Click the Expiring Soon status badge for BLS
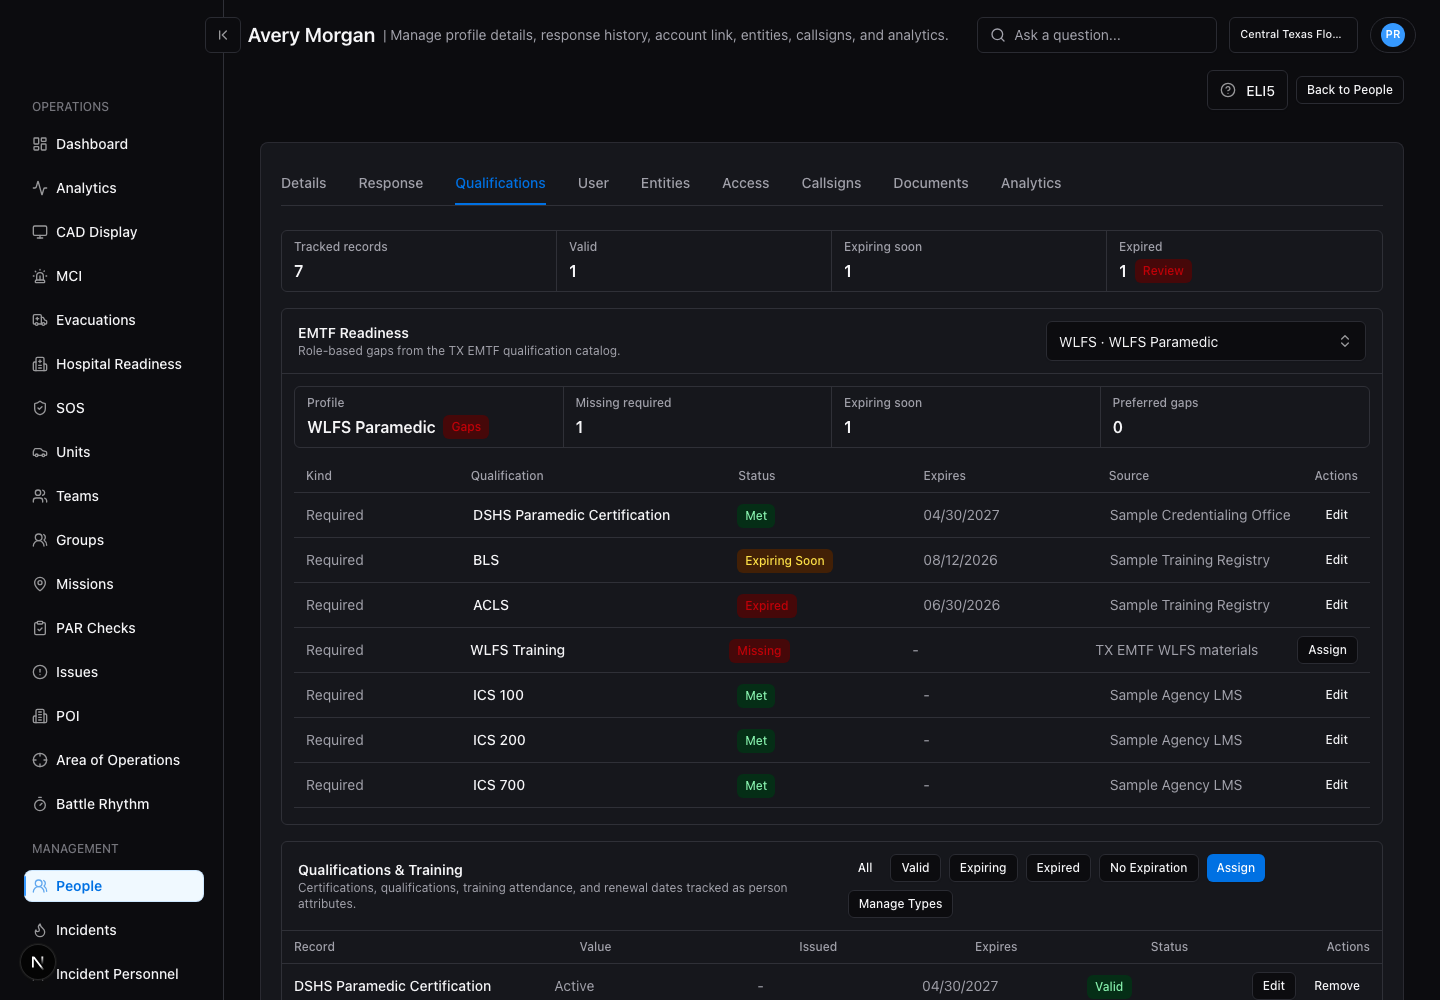The image size is (1440, 1000). 784,561
